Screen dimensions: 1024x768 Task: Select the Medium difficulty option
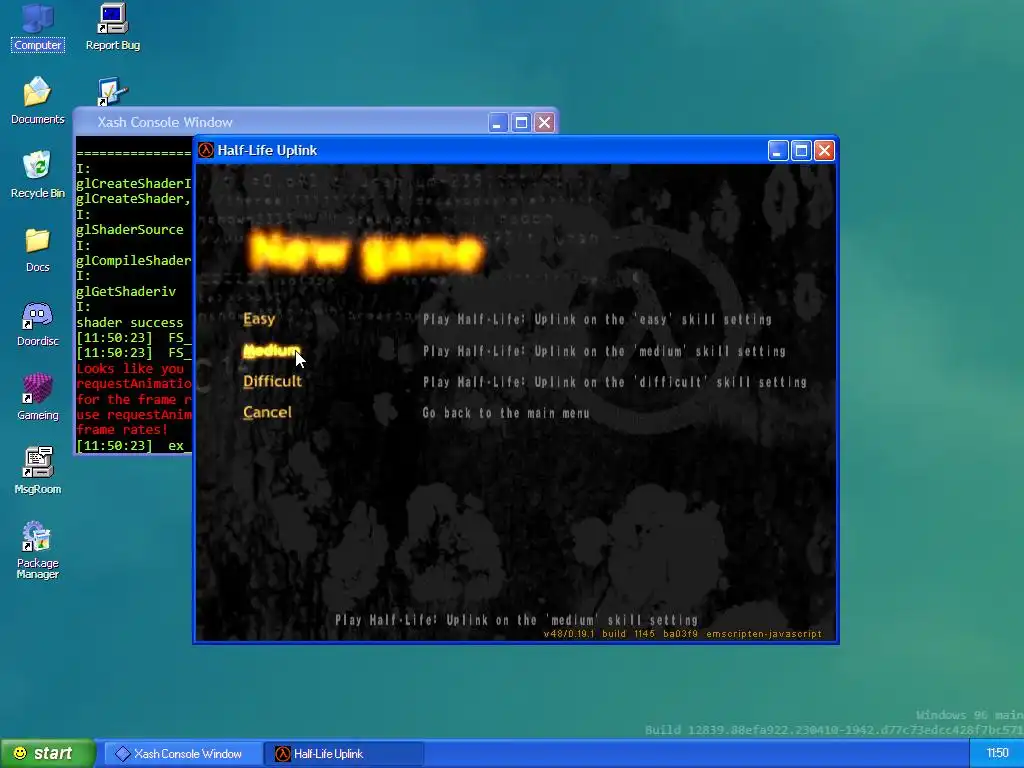click(x=271, y=351)
